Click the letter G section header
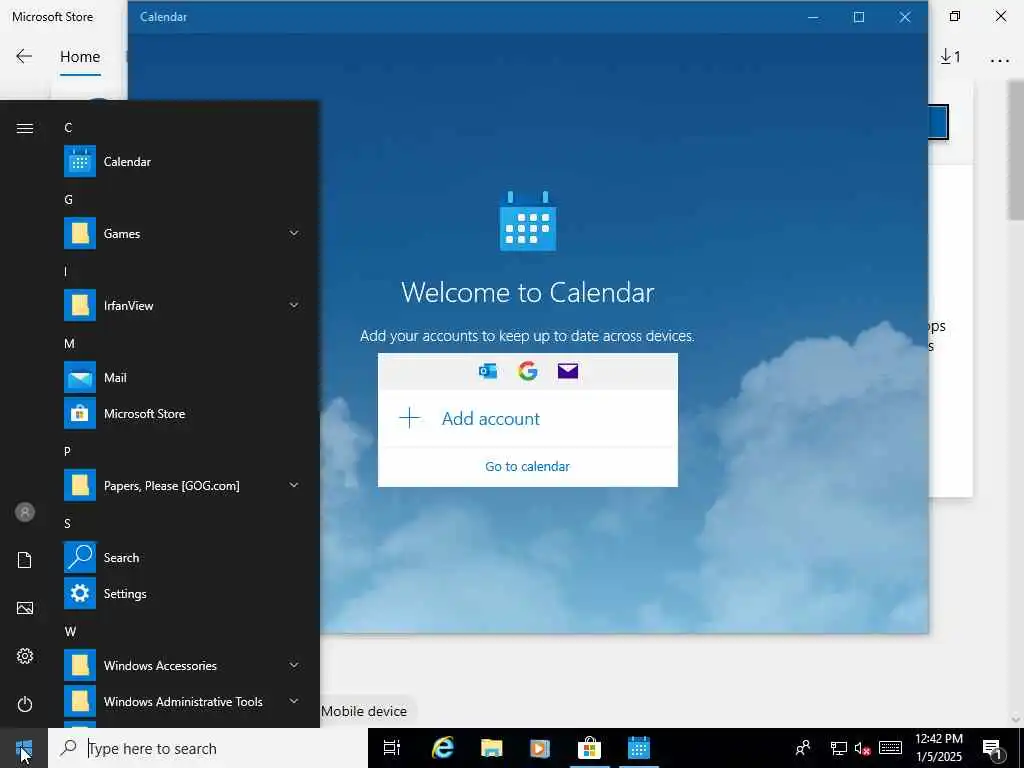Image resolution: width=1024 pixels, height=768 pixels. pos(69,199)
